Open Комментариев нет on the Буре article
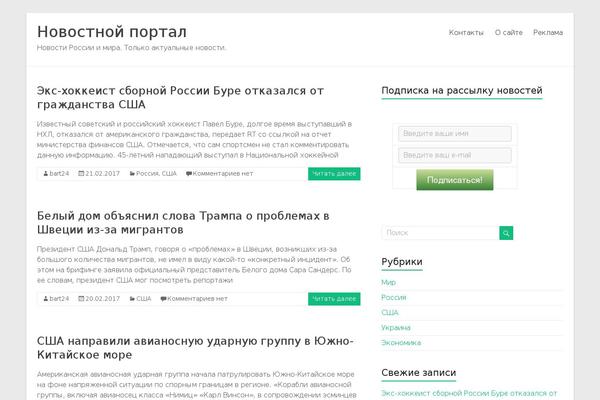Viewport: 600px width, 400px height. (223, 173)
